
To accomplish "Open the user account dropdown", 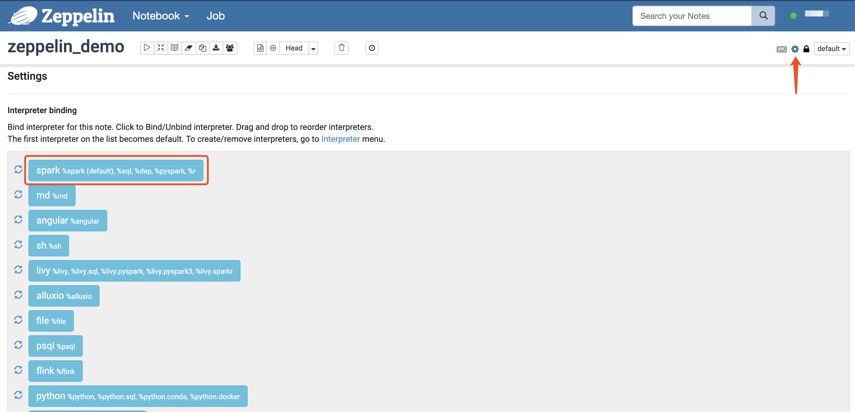I will (817, 15).
